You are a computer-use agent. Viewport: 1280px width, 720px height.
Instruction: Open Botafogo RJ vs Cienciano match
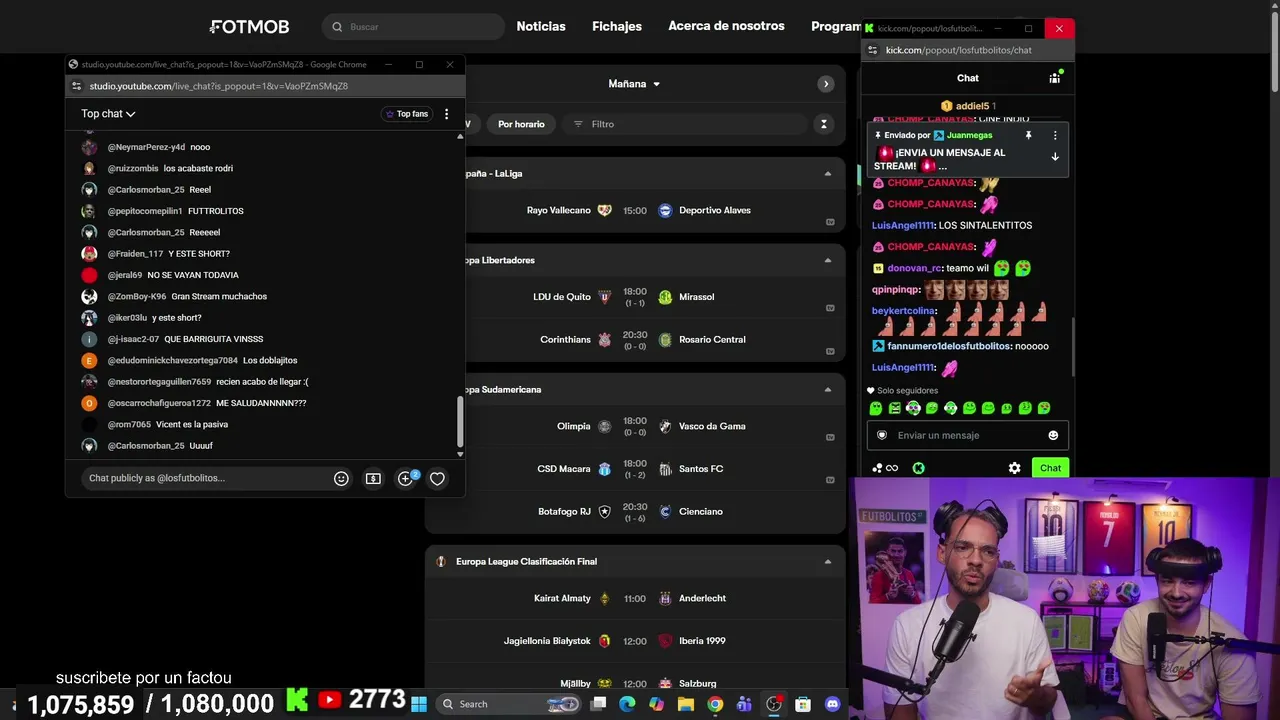click(636, 512)
